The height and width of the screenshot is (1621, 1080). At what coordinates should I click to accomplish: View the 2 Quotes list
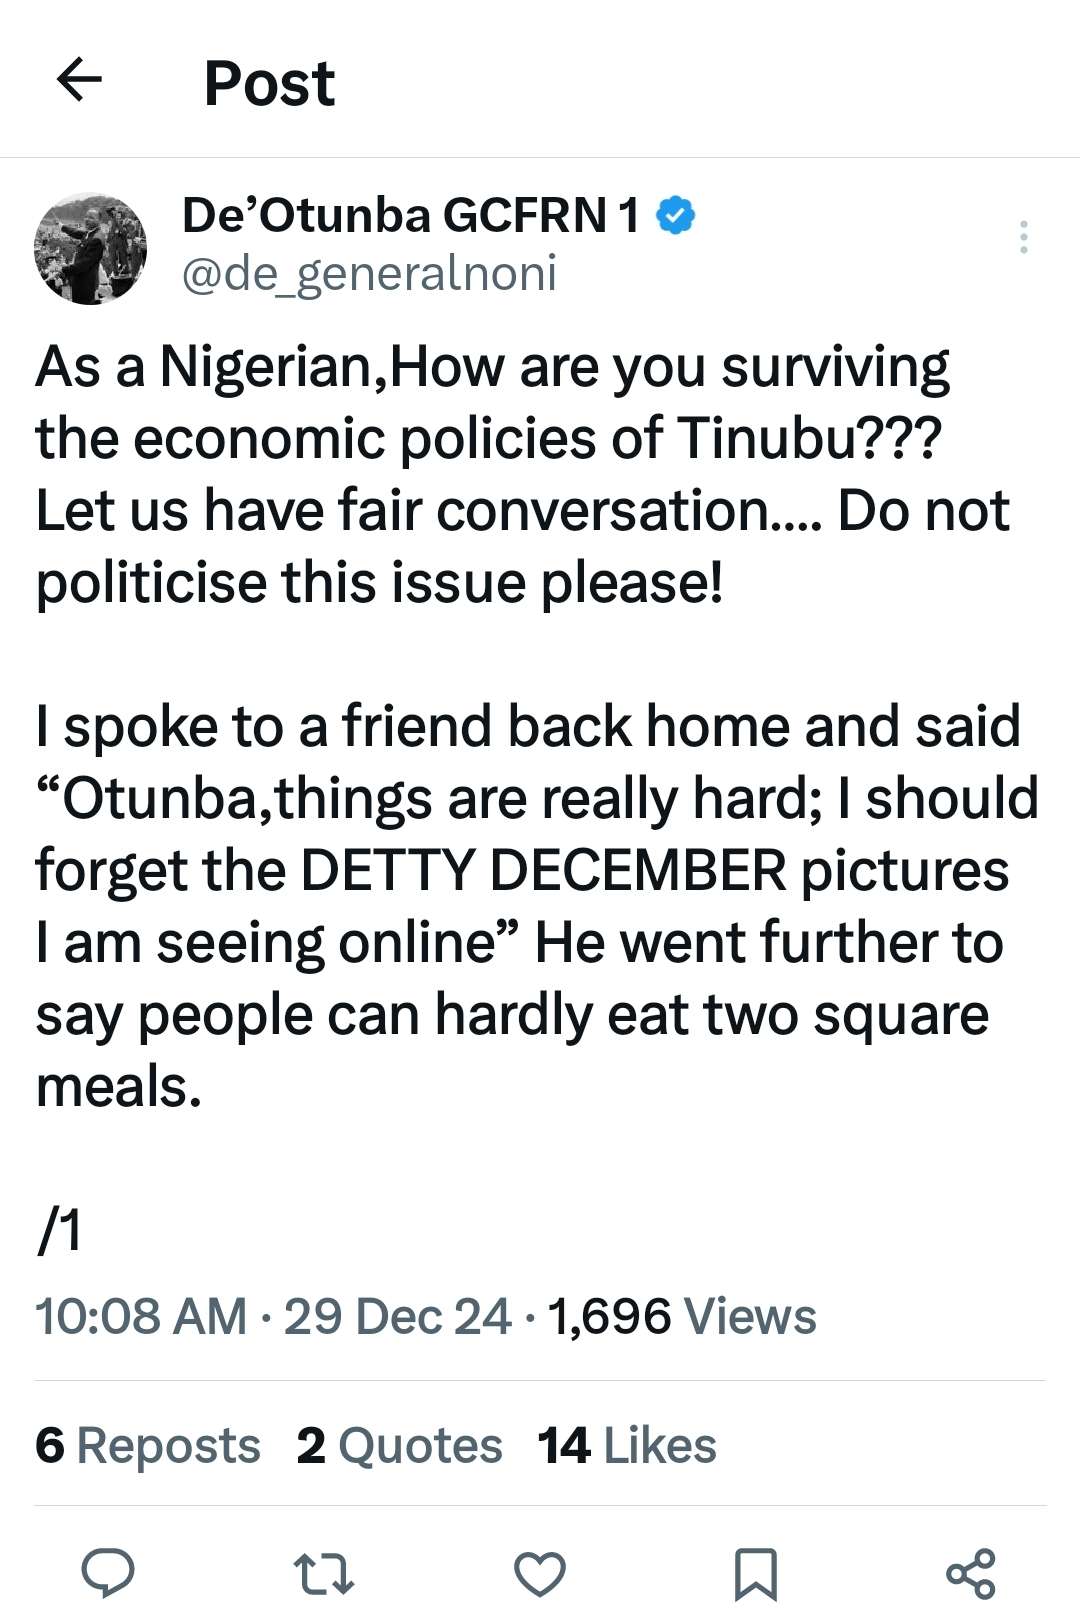[x=399, y=1446]
